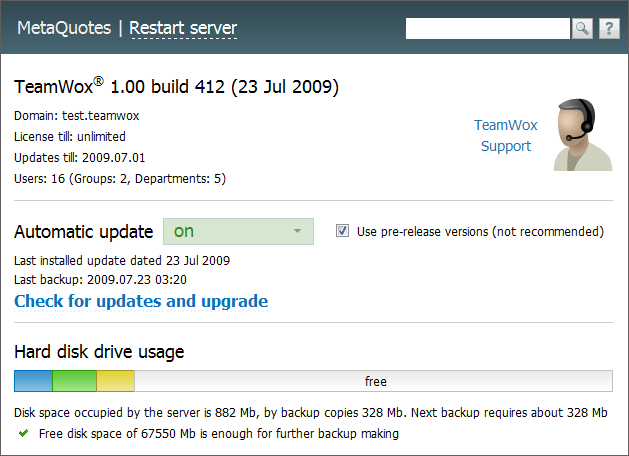Click the text 'Updates till: 2009.07.01'
This screenshot has width=629, height=456.
coord(79,158)
